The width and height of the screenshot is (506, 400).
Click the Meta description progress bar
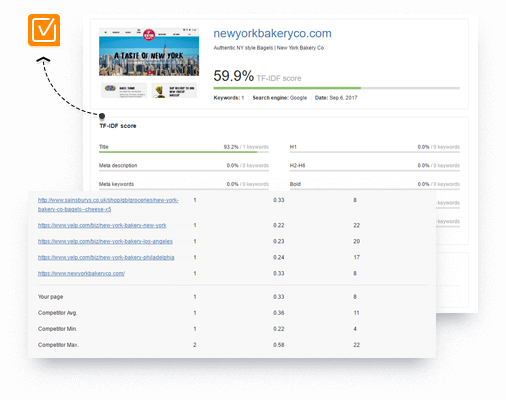184,171
